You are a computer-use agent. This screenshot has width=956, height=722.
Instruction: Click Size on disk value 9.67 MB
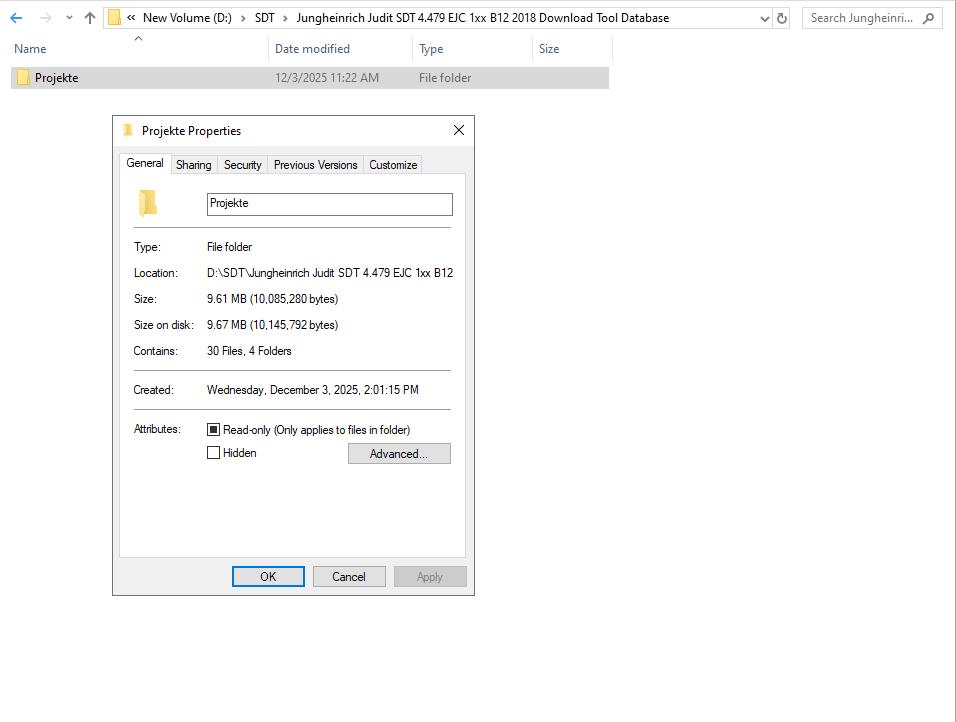pyautogui.click(x=273, y=325)
